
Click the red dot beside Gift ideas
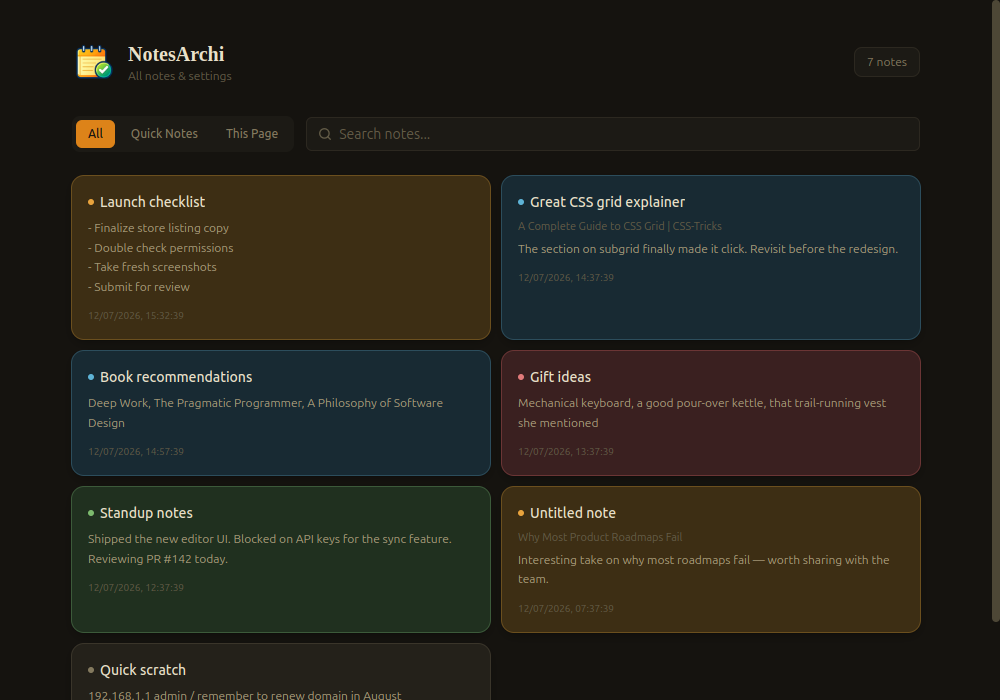[x=521, y=377]
